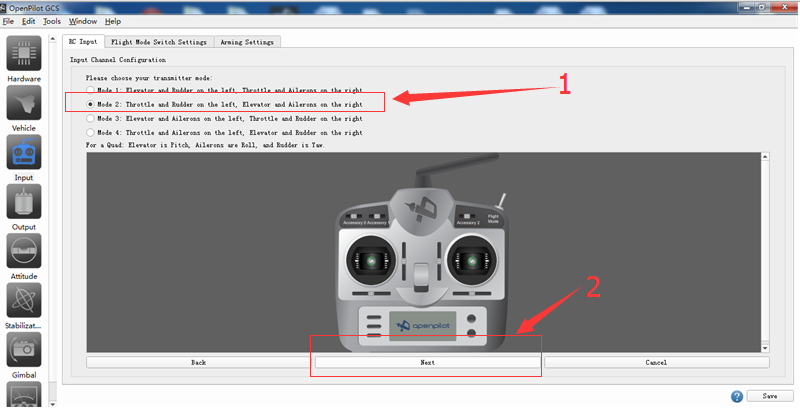The width and height of the screenshot is (800, 413).
Task: Click the openpilot display on the transmitter
Action: pos(423,326)
